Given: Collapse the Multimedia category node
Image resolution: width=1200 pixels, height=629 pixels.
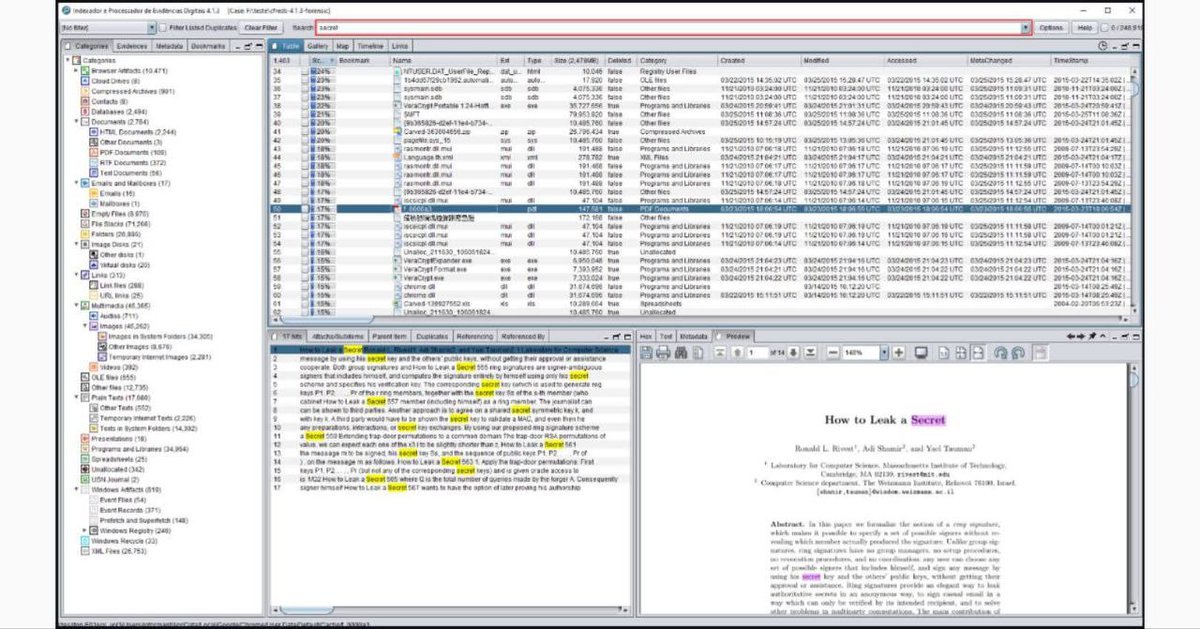Looking at the screenshot, I should (77, 305).
